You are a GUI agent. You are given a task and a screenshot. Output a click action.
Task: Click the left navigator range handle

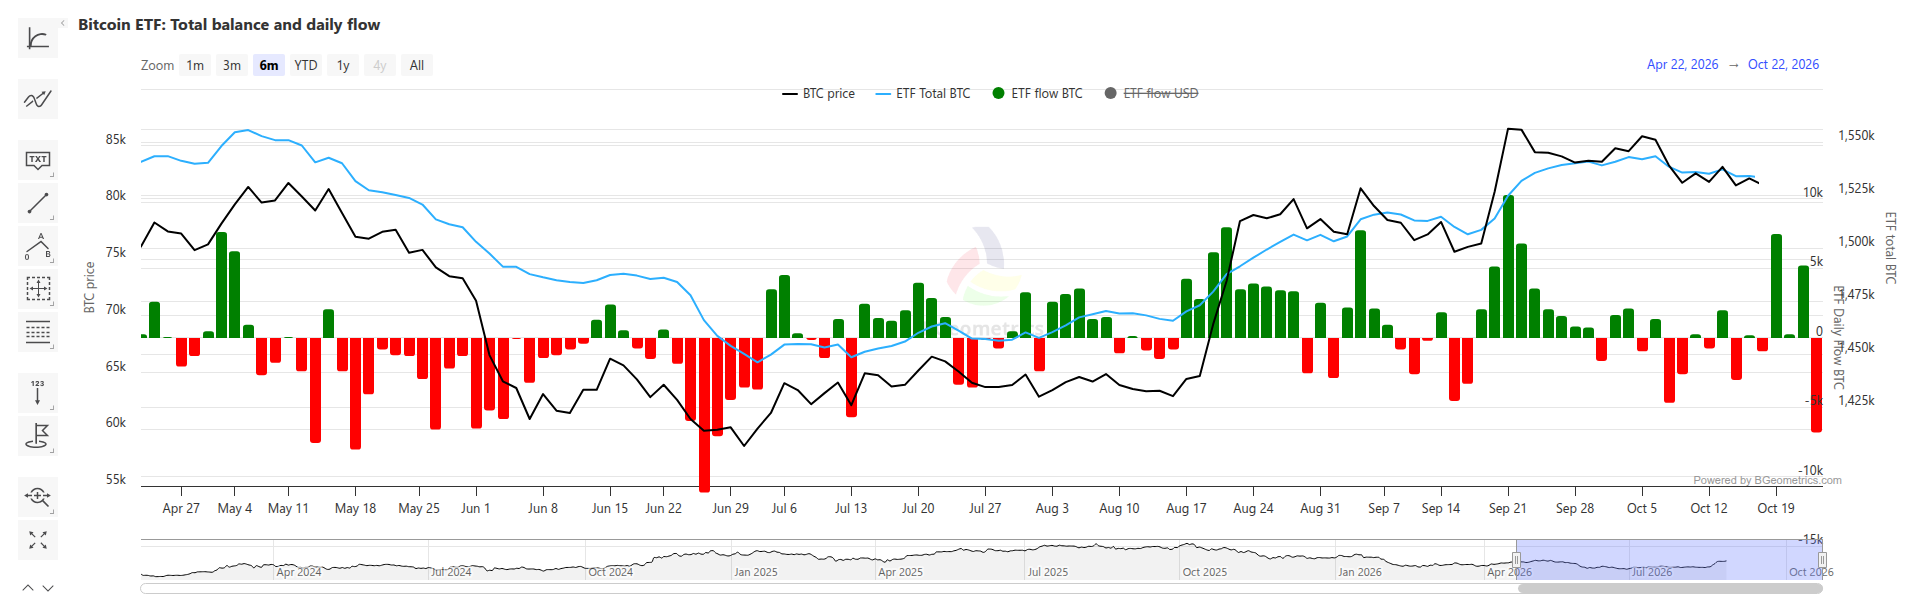click(1516, 560)
